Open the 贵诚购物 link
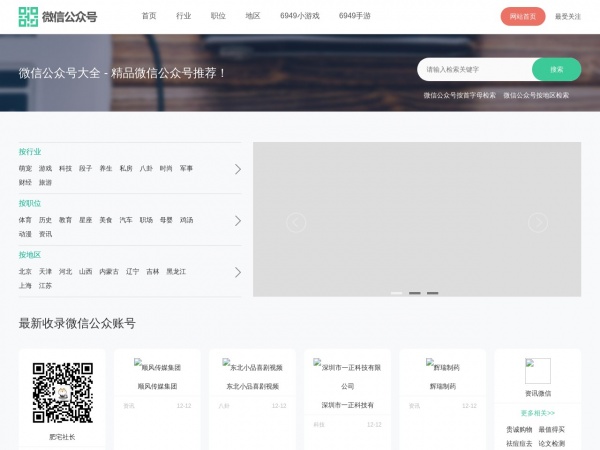 [x=519, y=430]
